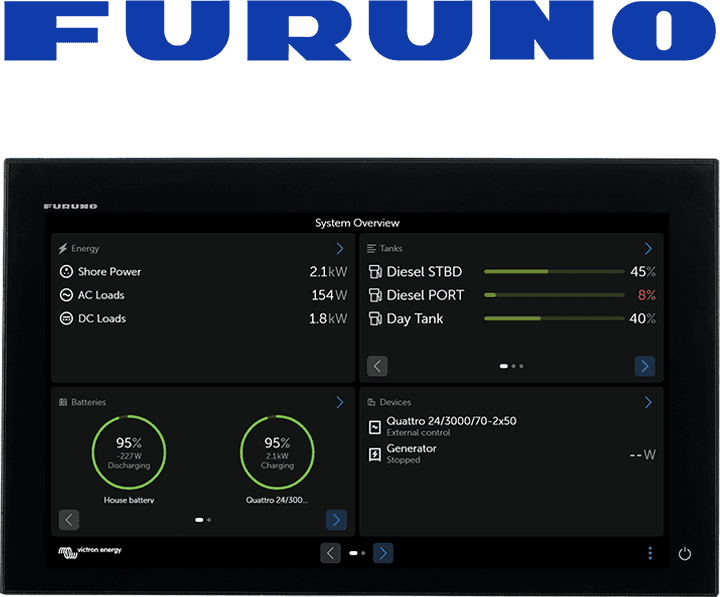Click the Shore Power icon
Viewport: 720px width, 597px height.
click(66, 272)
